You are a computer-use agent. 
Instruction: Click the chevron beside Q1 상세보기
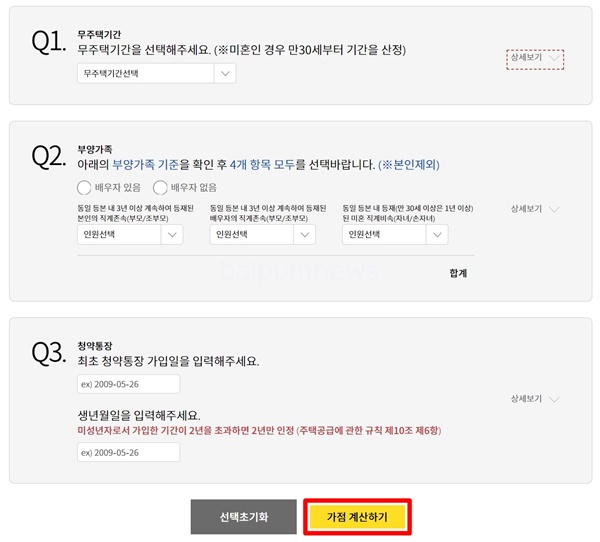[x=554, y=58]
